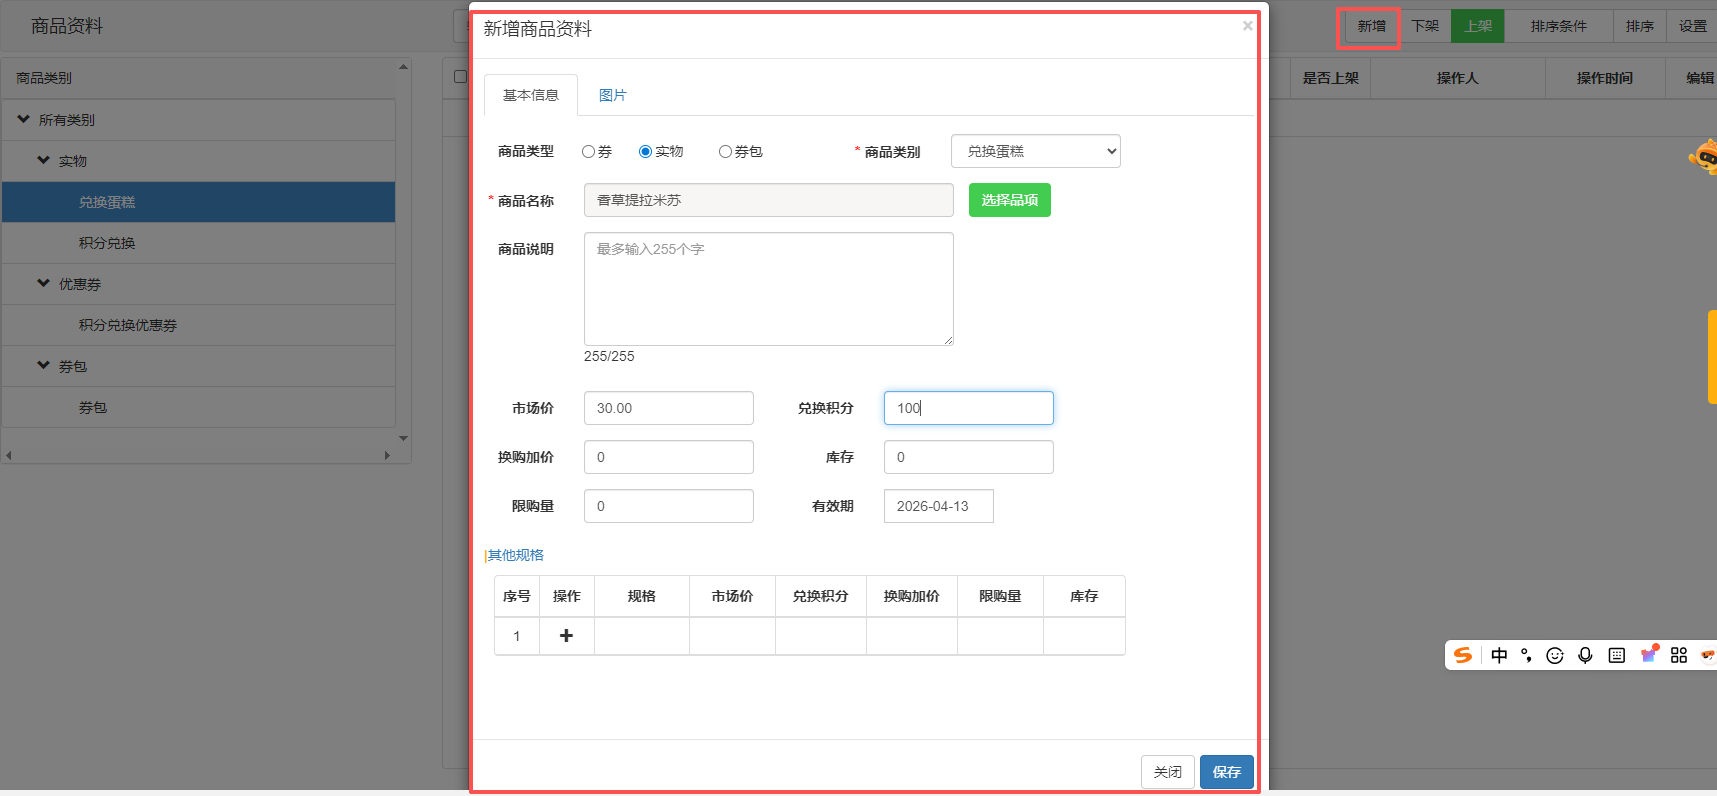Viewport: 1717px width, 796px height.
Task: Toggle Chinese/English input mode icon
Action: point(1499,655)
